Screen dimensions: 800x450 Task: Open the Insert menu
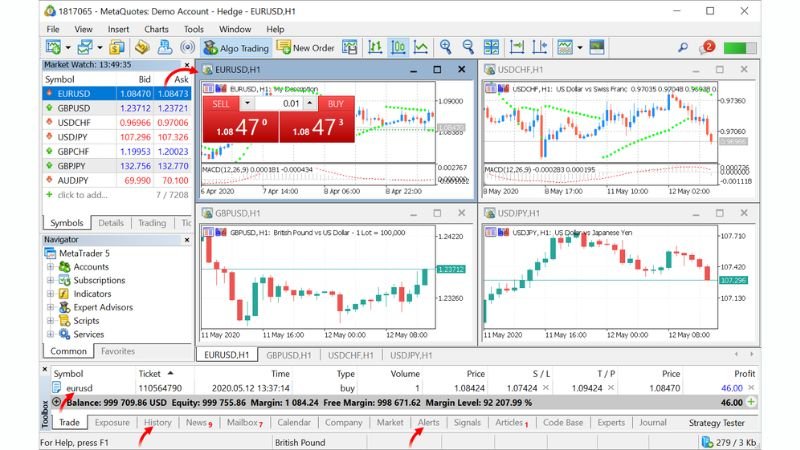click(118, 29)
